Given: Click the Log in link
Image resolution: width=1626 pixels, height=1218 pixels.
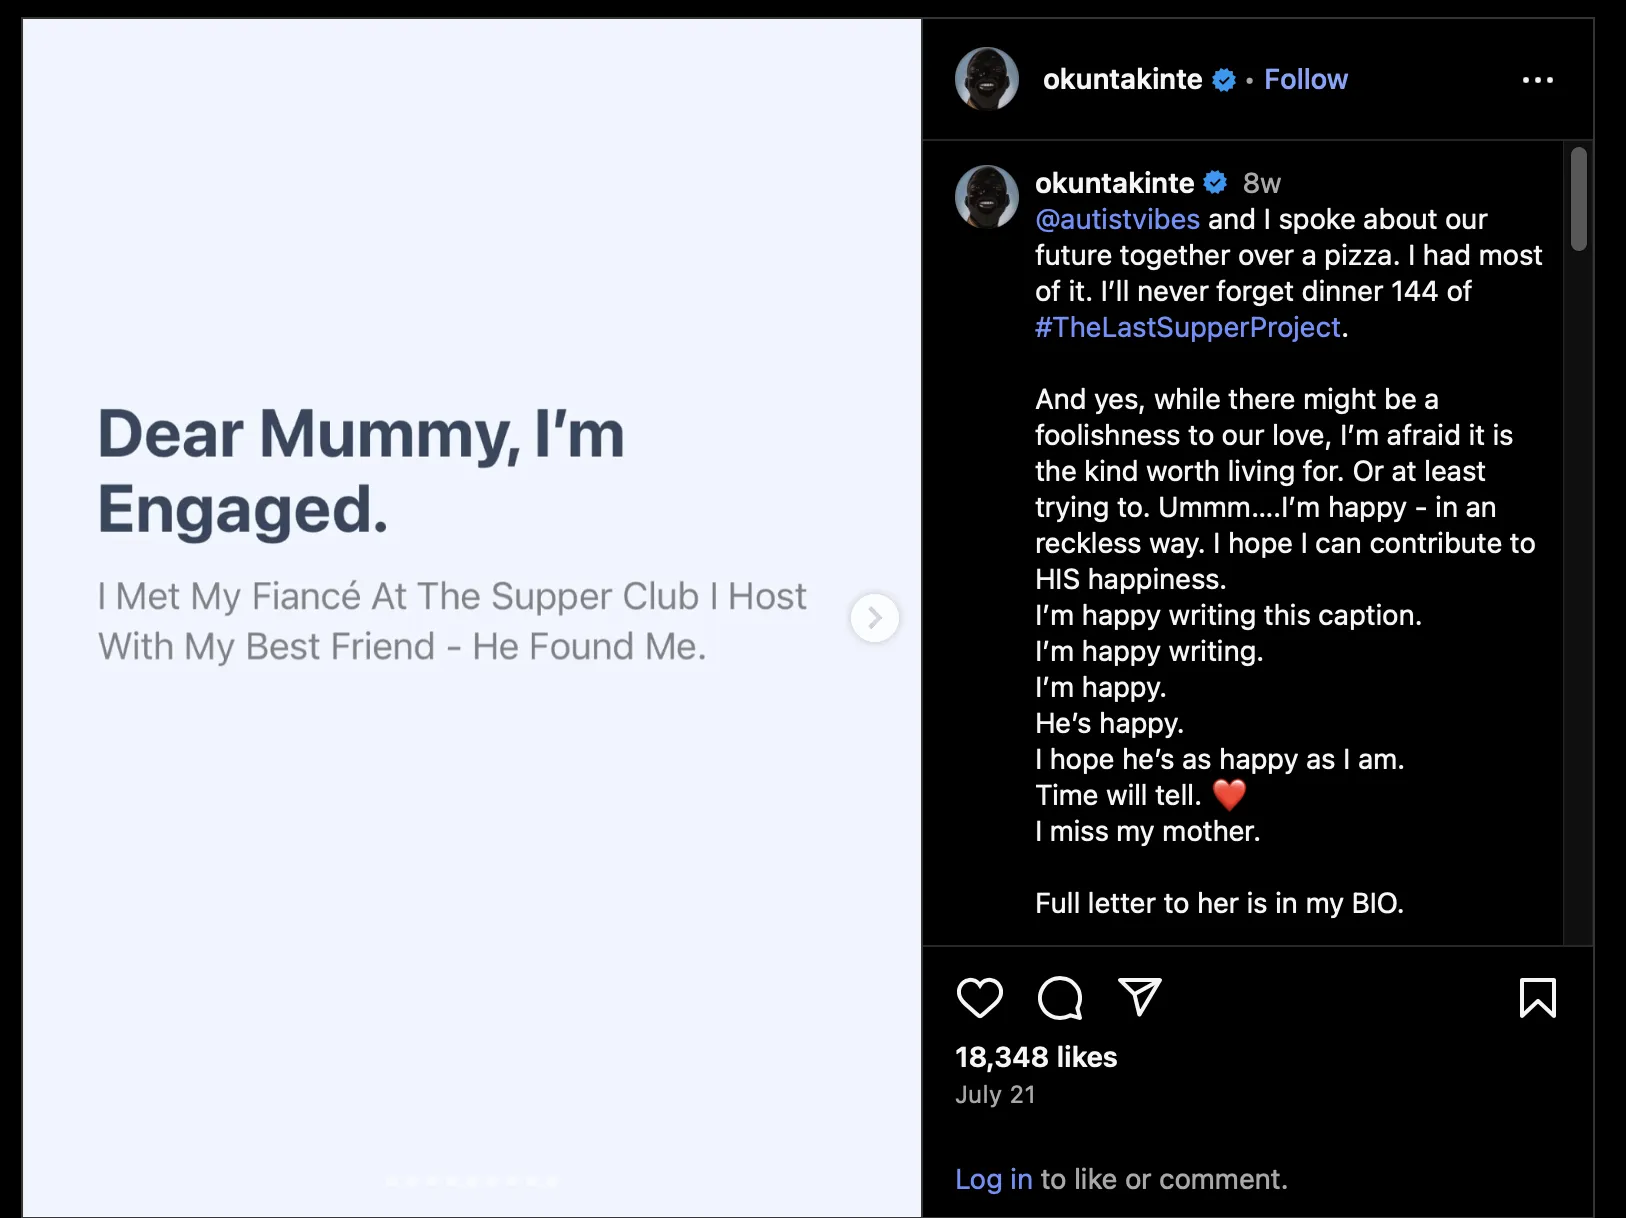Looking at the screenshot, I should click(x=993, y=1179).
